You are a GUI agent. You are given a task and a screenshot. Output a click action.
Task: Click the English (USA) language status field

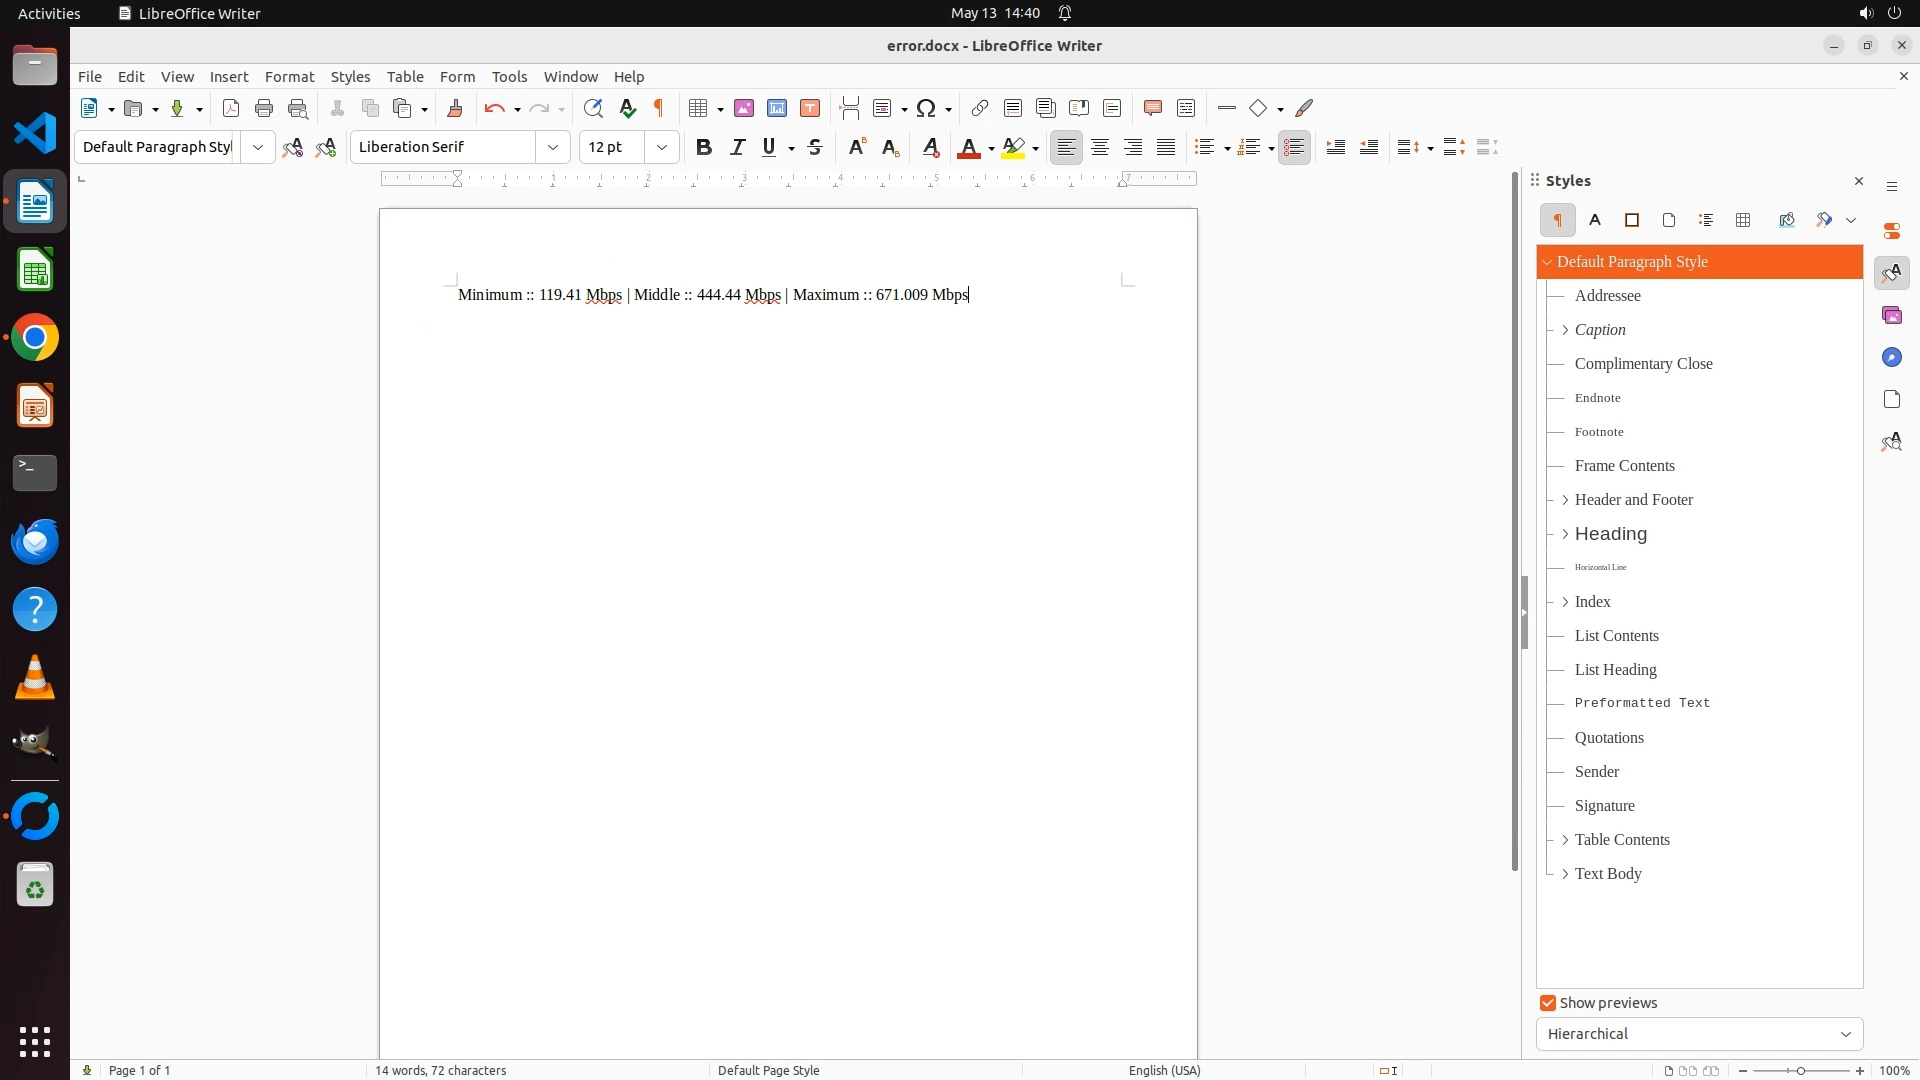1164,1070
